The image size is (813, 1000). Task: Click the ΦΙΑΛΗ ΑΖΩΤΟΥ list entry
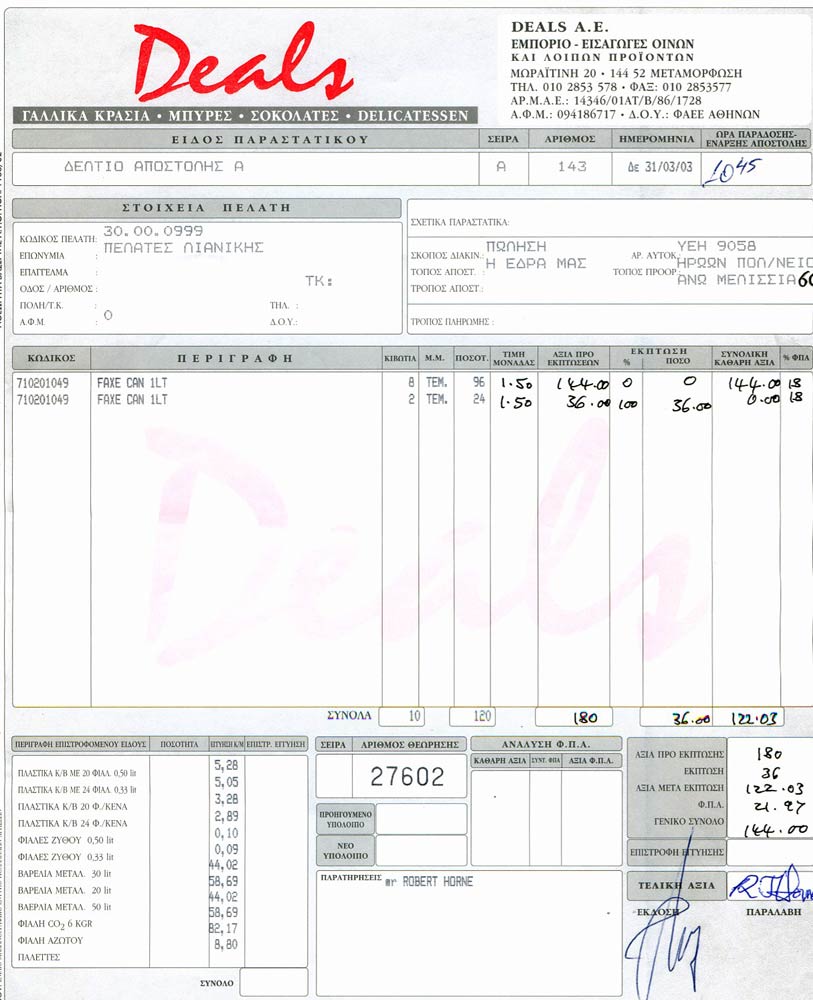50,941
